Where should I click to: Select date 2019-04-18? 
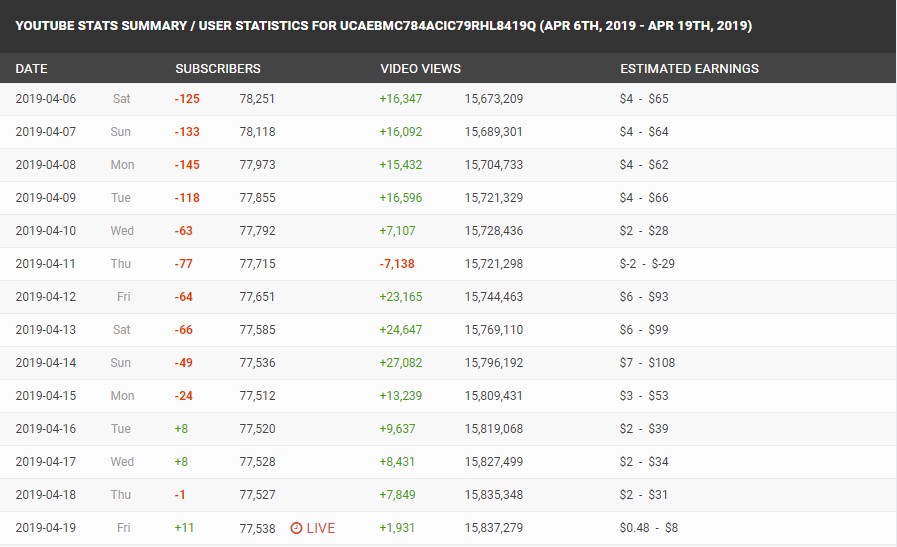(x=46, y=495)
